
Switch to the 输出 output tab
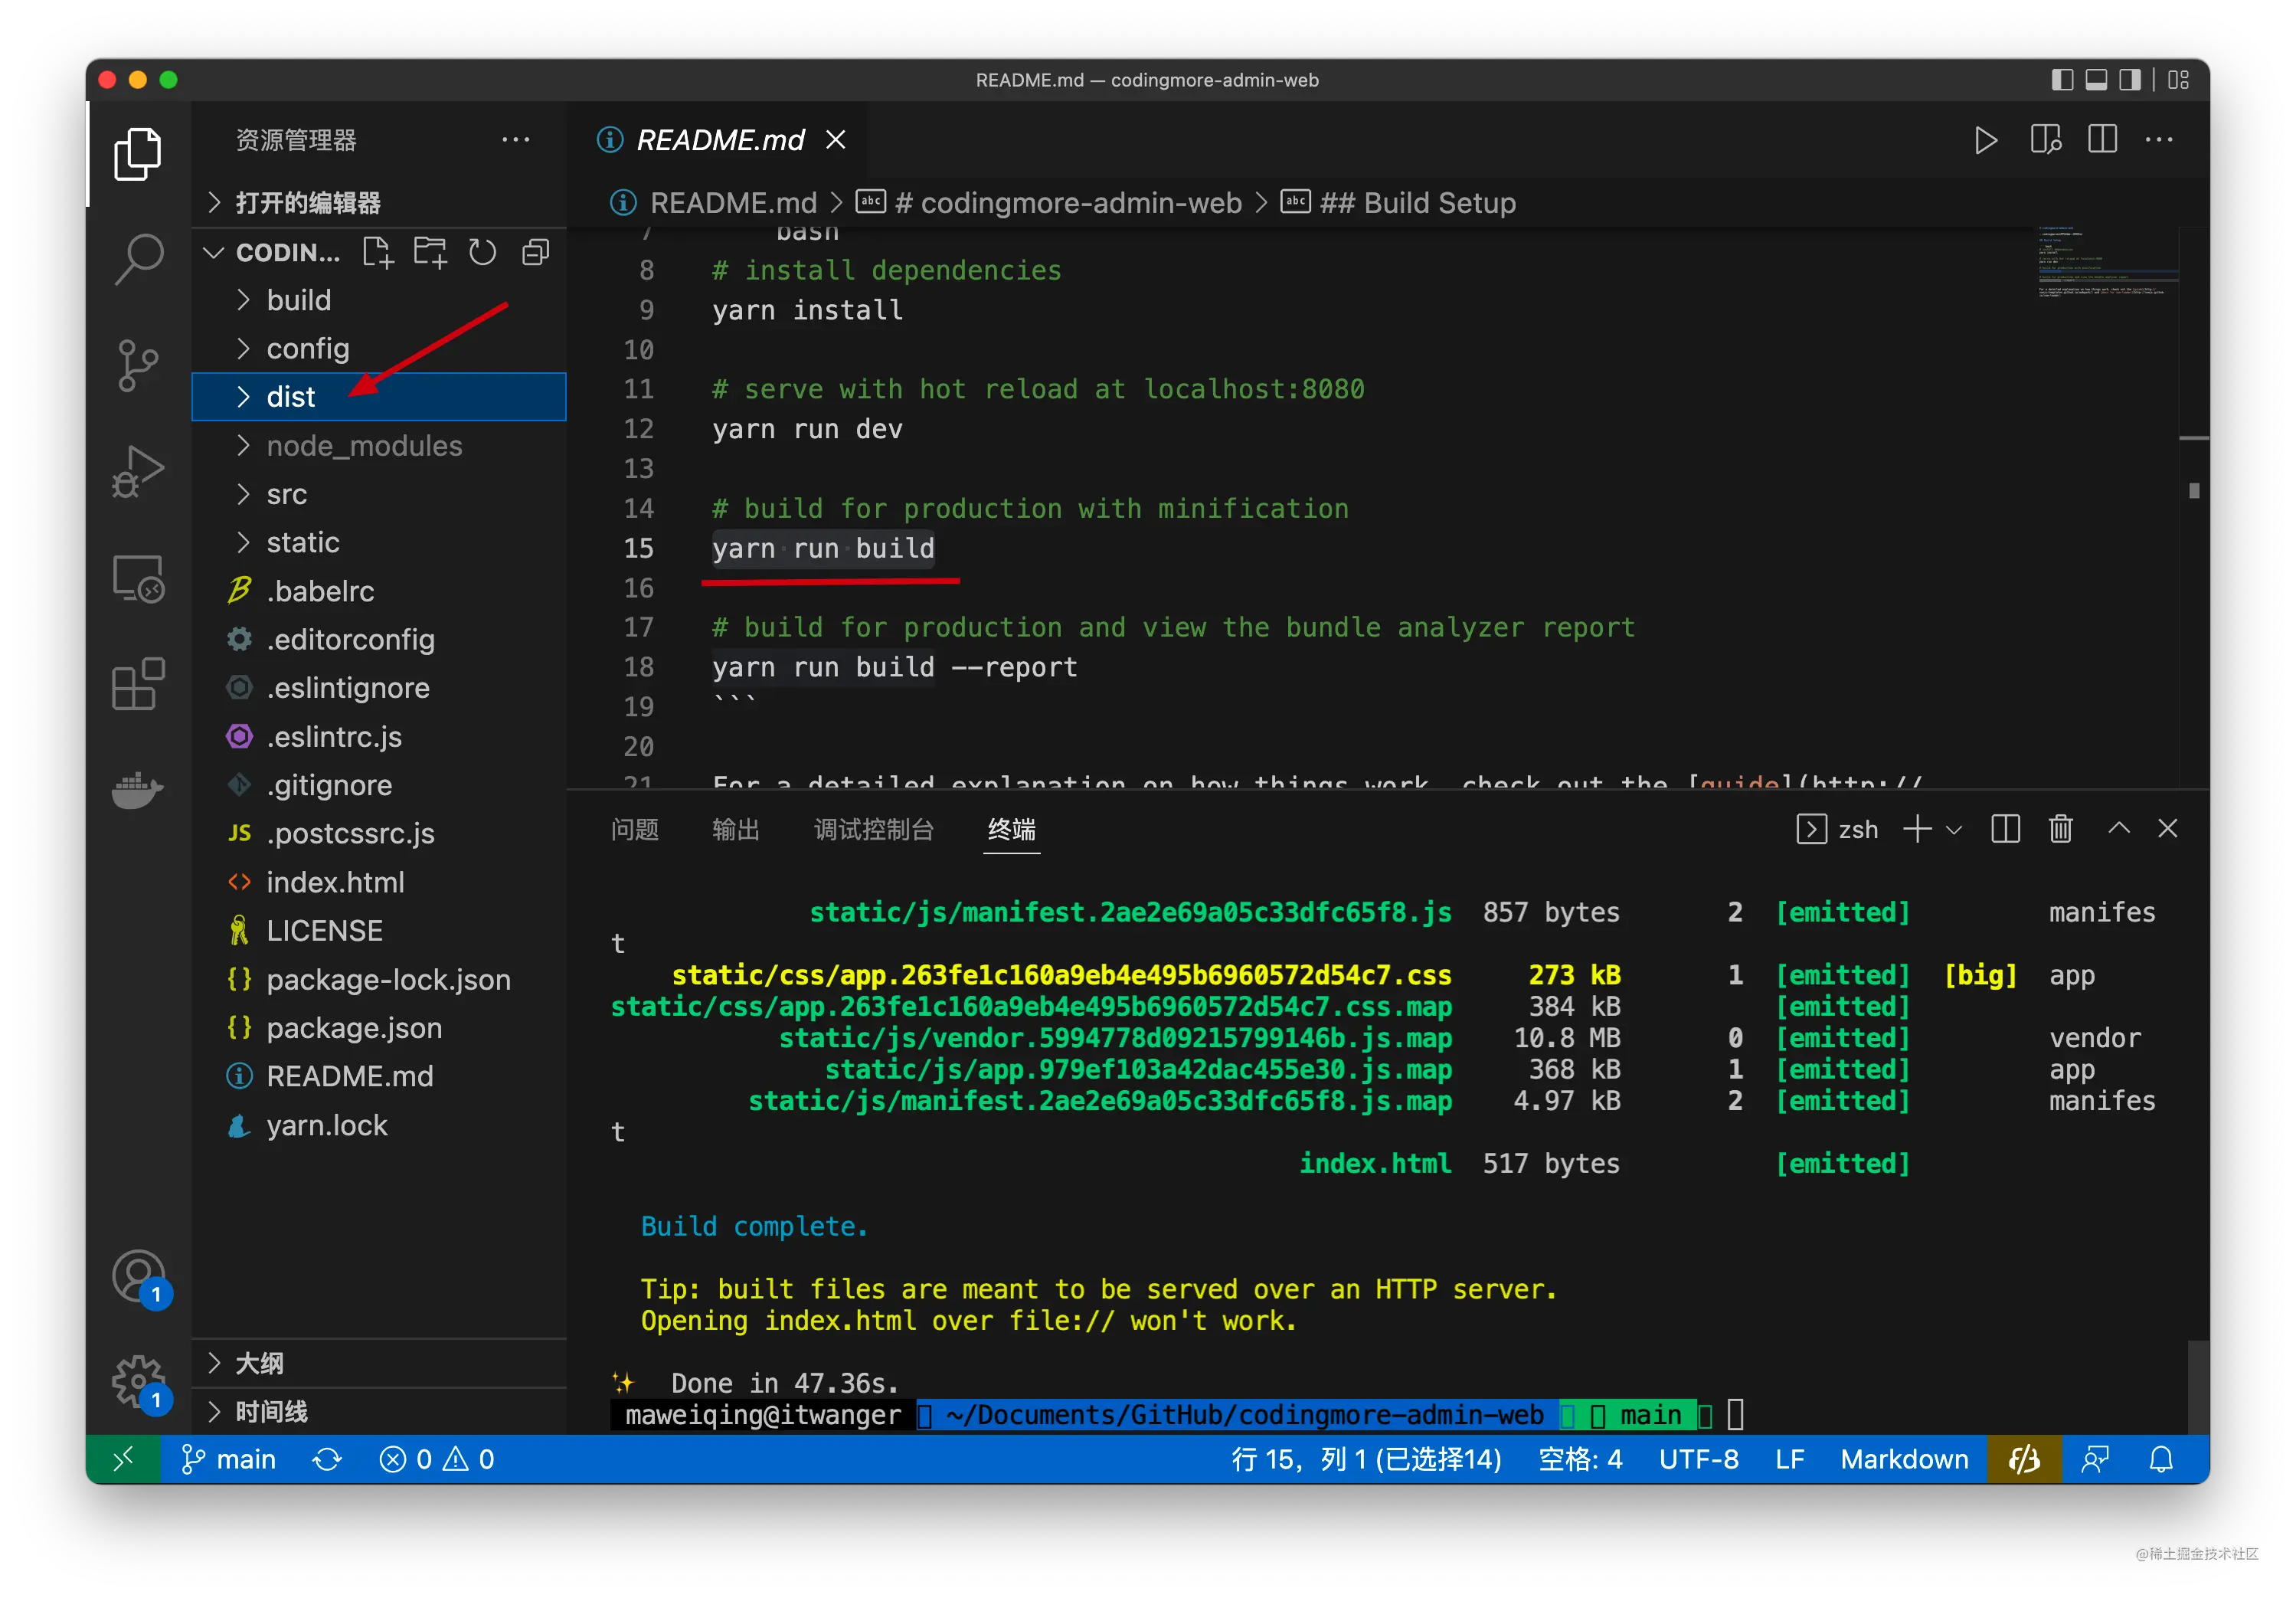735,829
